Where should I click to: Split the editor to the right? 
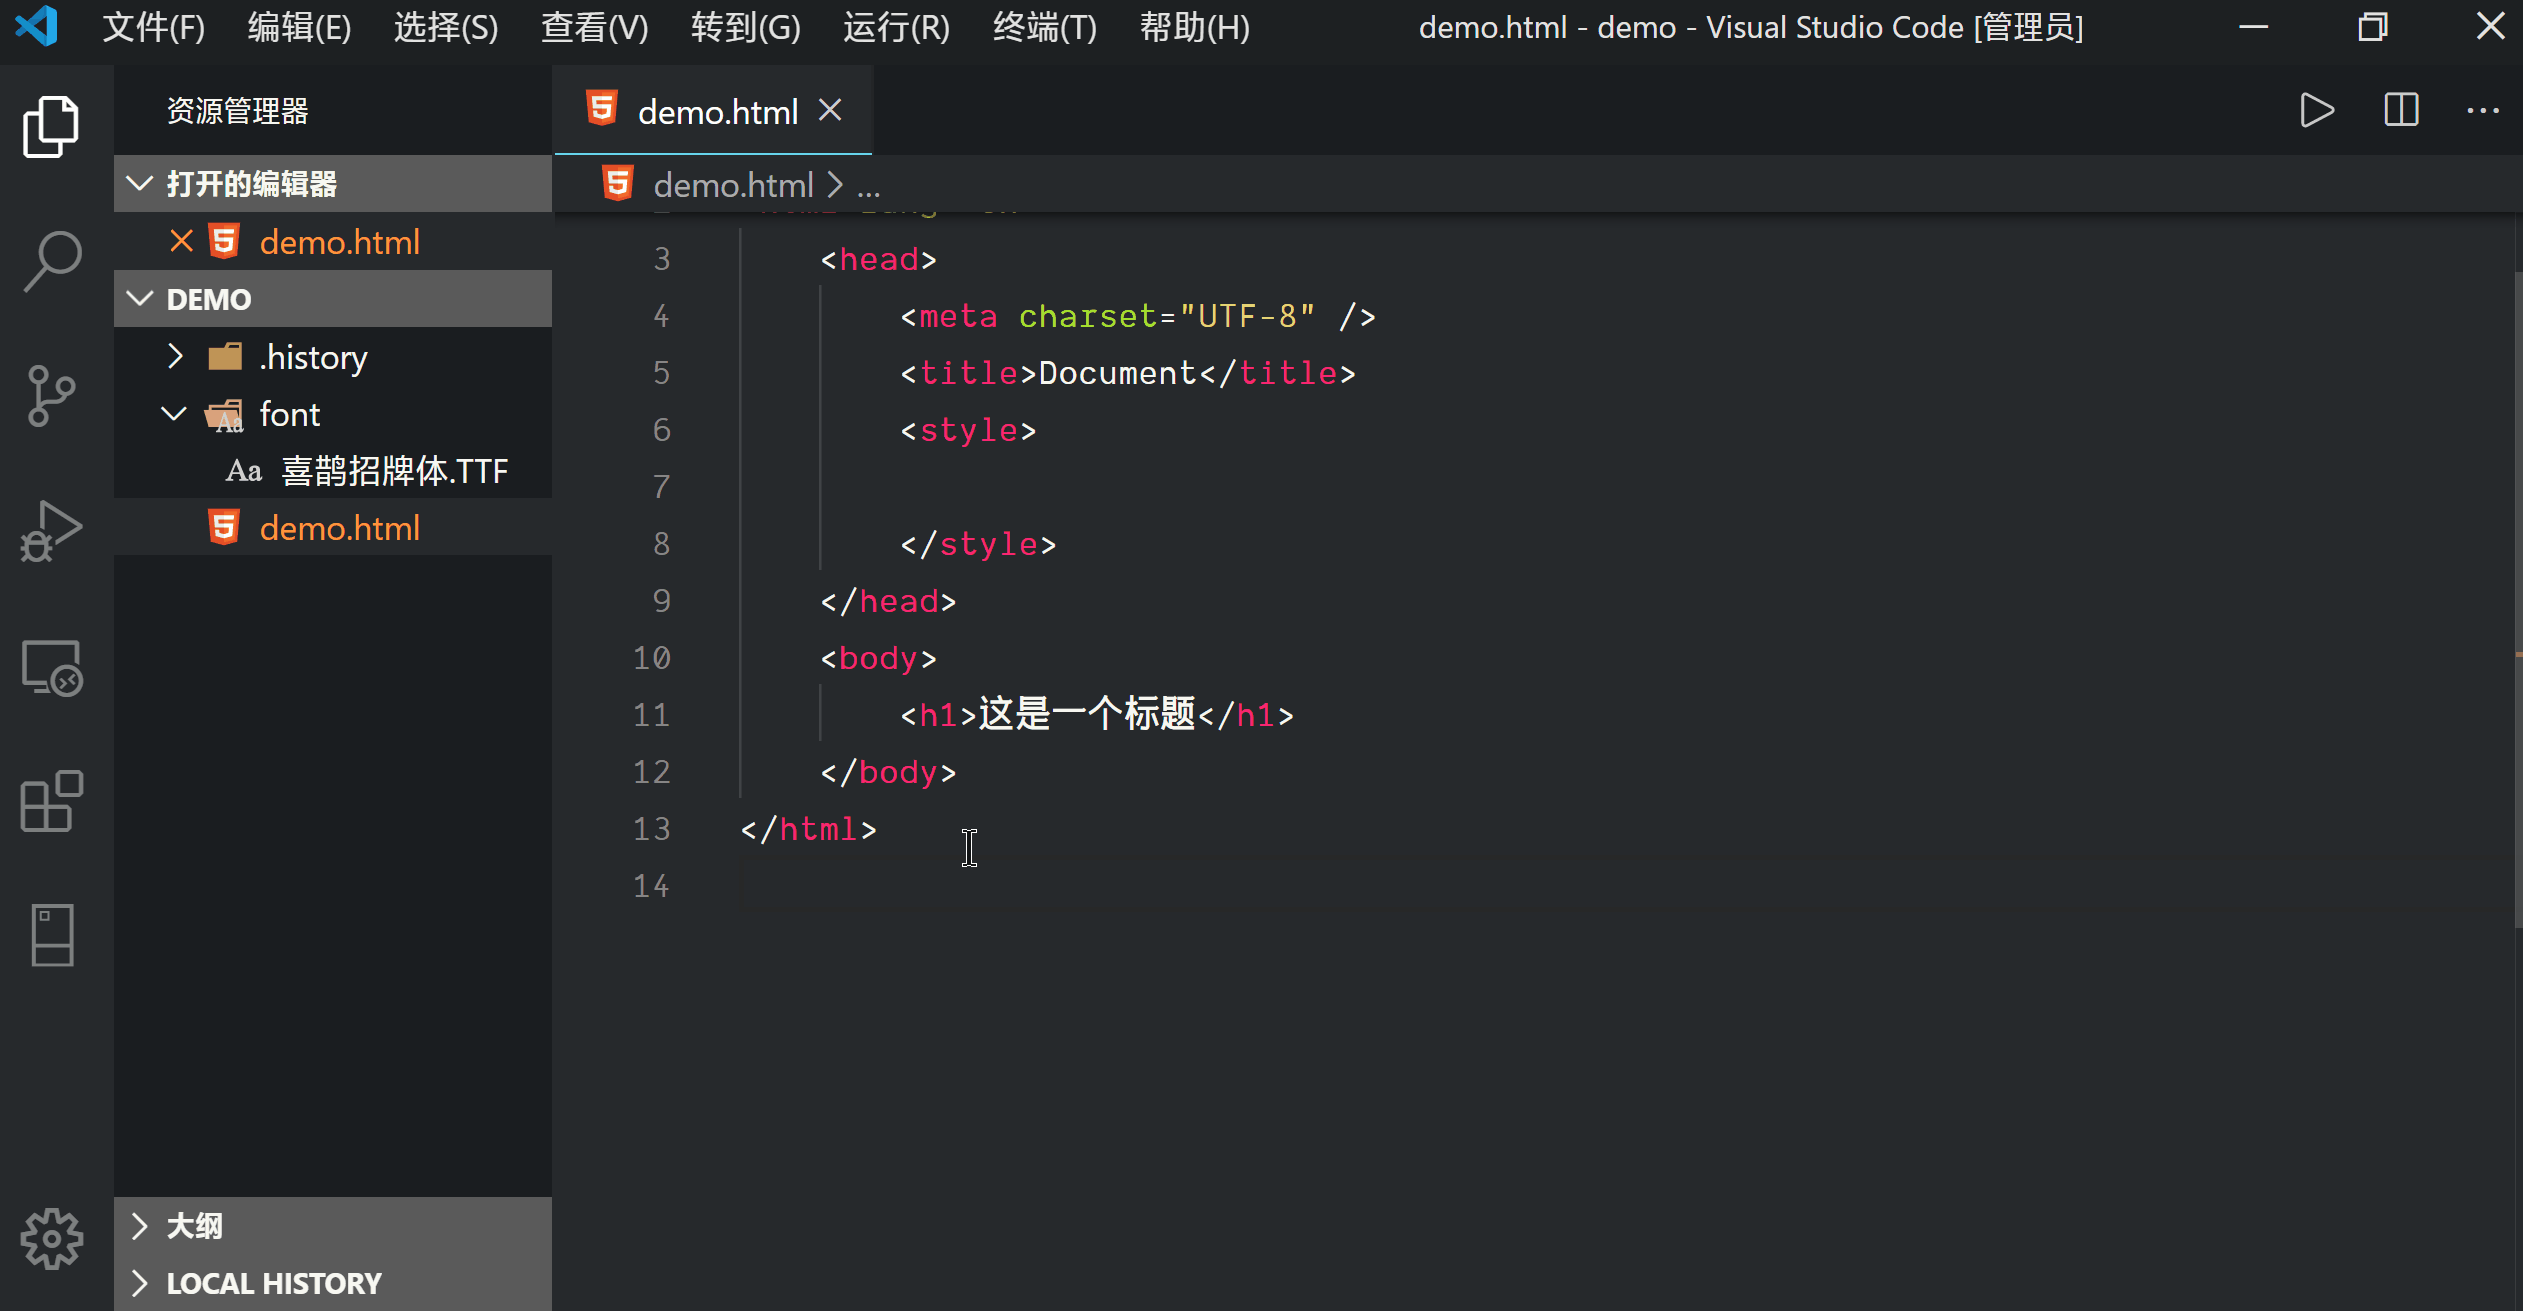[x=2400, y=110]
